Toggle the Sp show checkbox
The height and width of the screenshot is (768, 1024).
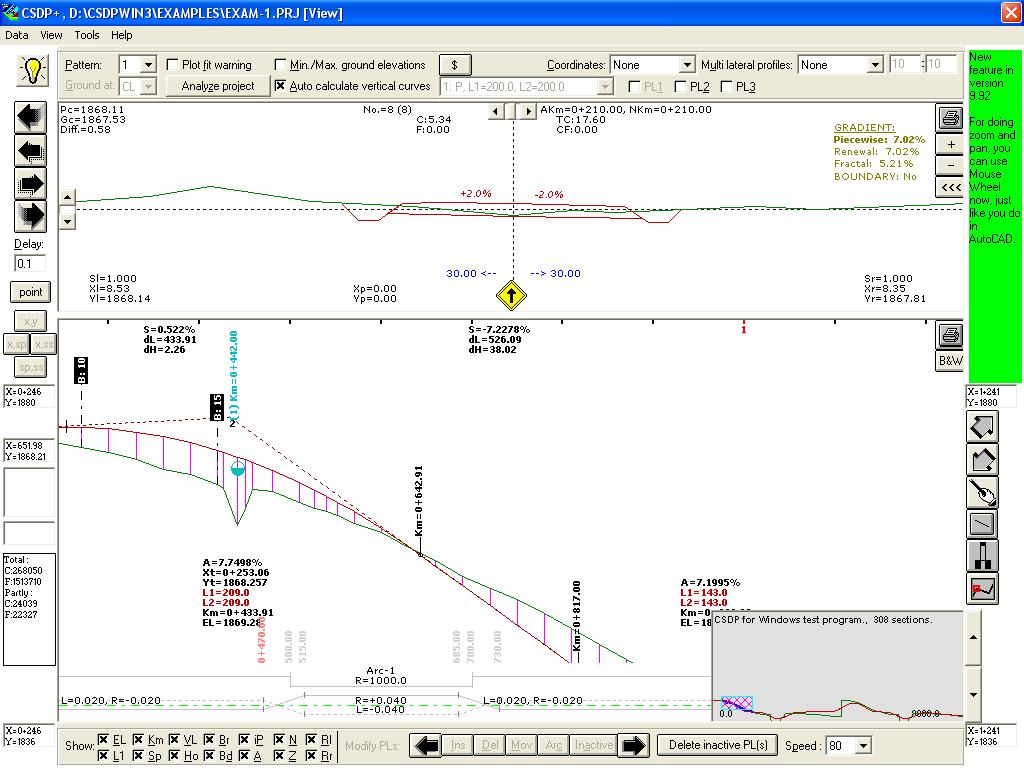pos(138,756)
